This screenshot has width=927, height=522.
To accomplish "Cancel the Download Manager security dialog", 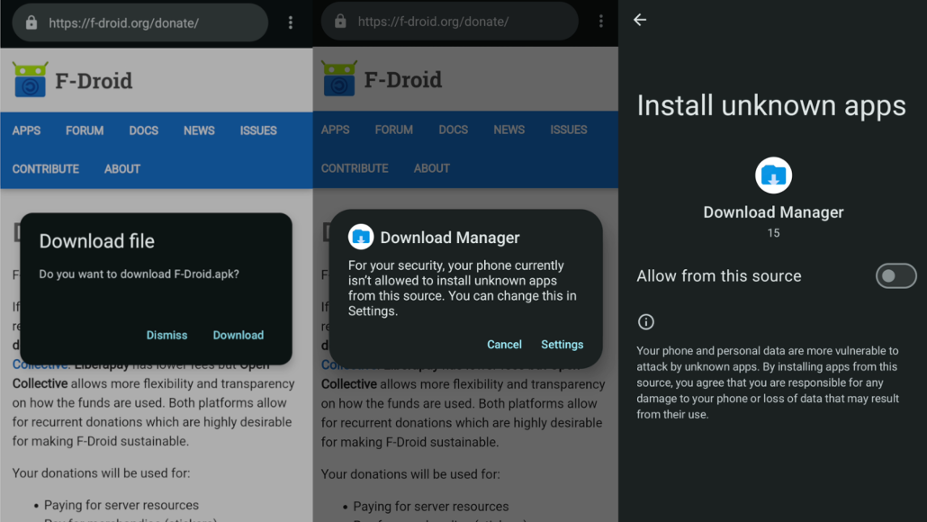I will tap(504, 344).
